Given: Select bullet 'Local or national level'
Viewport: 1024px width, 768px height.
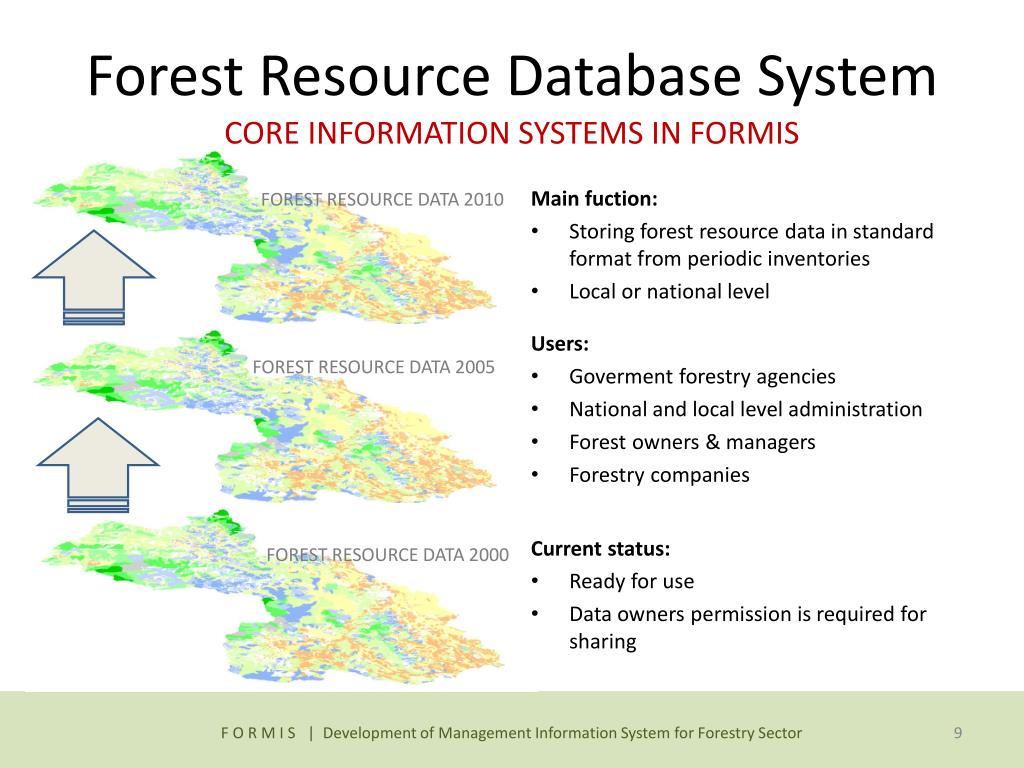Looking at the screenshot, I should click(669, 291).
